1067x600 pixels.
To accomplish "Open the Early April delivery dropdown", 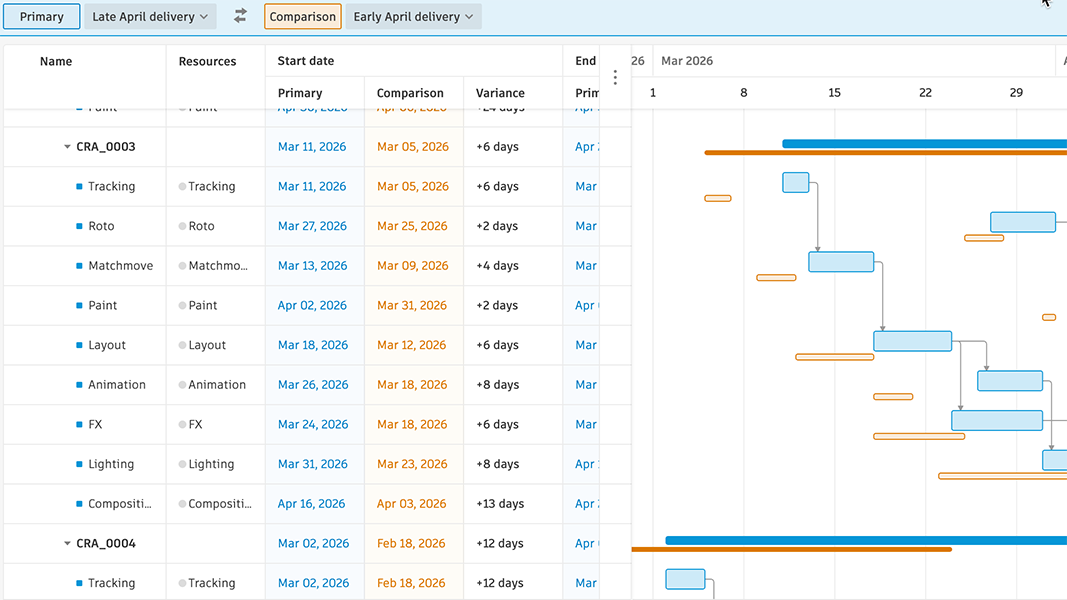I will point(413,16).
